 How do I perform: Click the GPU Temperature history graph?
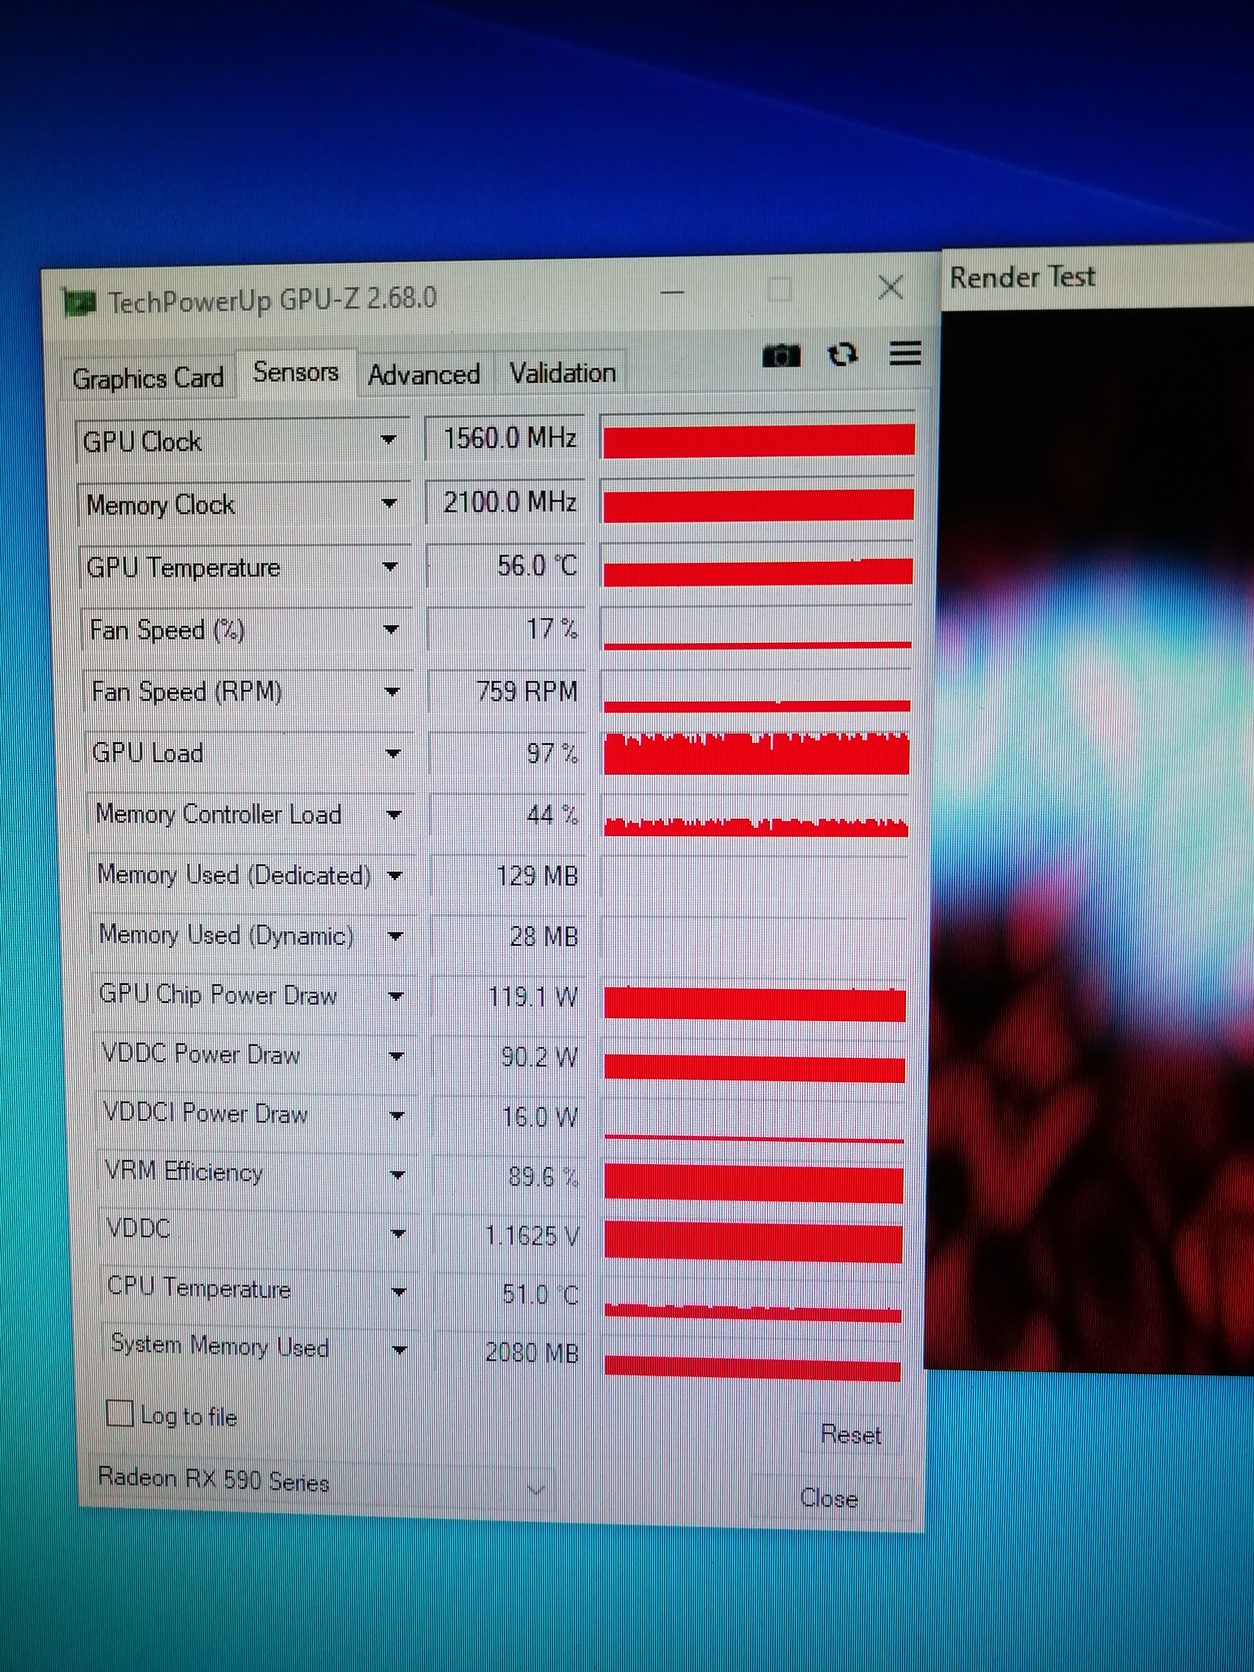click(x=758, y=563)
